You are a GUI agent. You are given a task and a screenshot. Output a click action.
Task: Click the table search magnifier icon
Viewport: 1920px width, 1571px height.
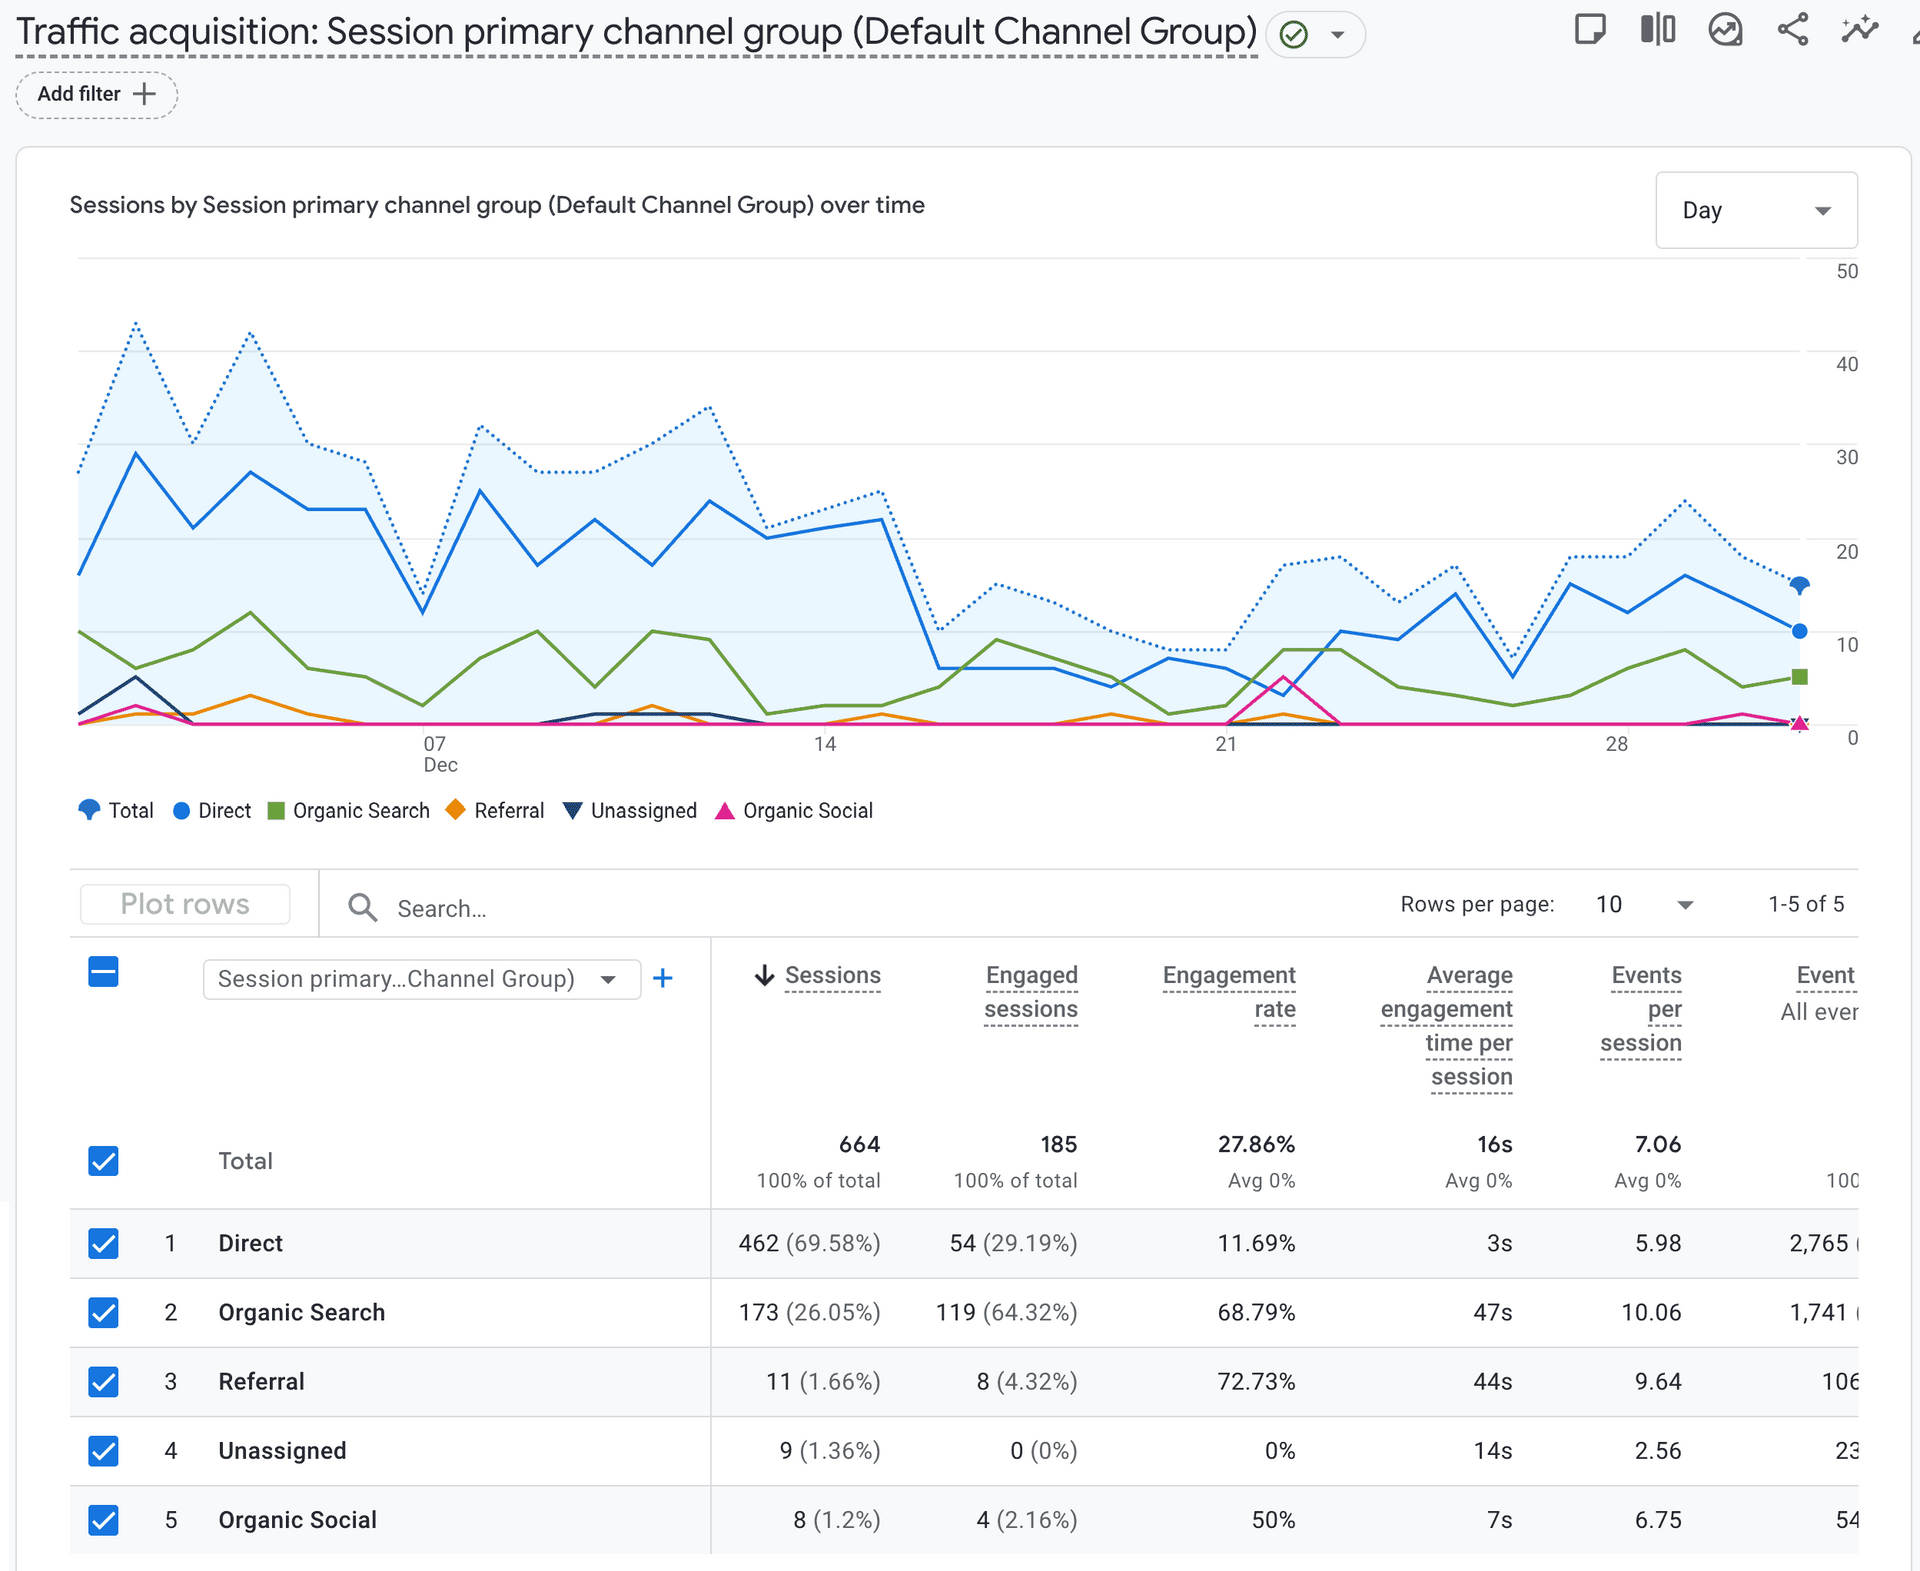(x=362, y=908)
